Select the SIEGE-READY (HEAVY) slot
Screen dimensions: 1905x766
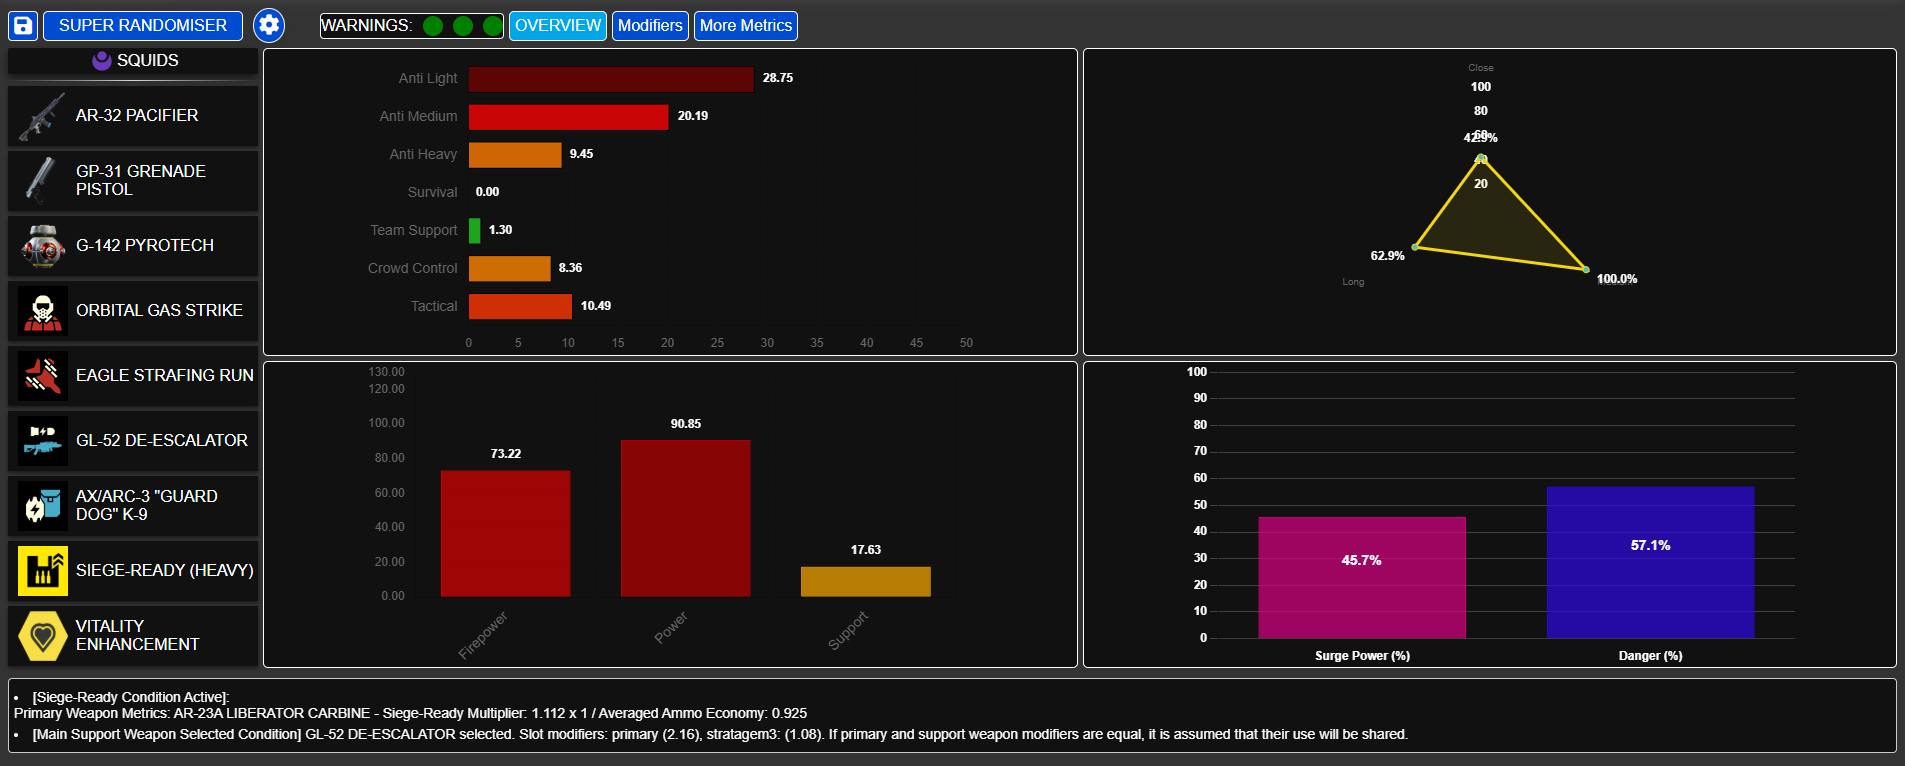point(133,570)
